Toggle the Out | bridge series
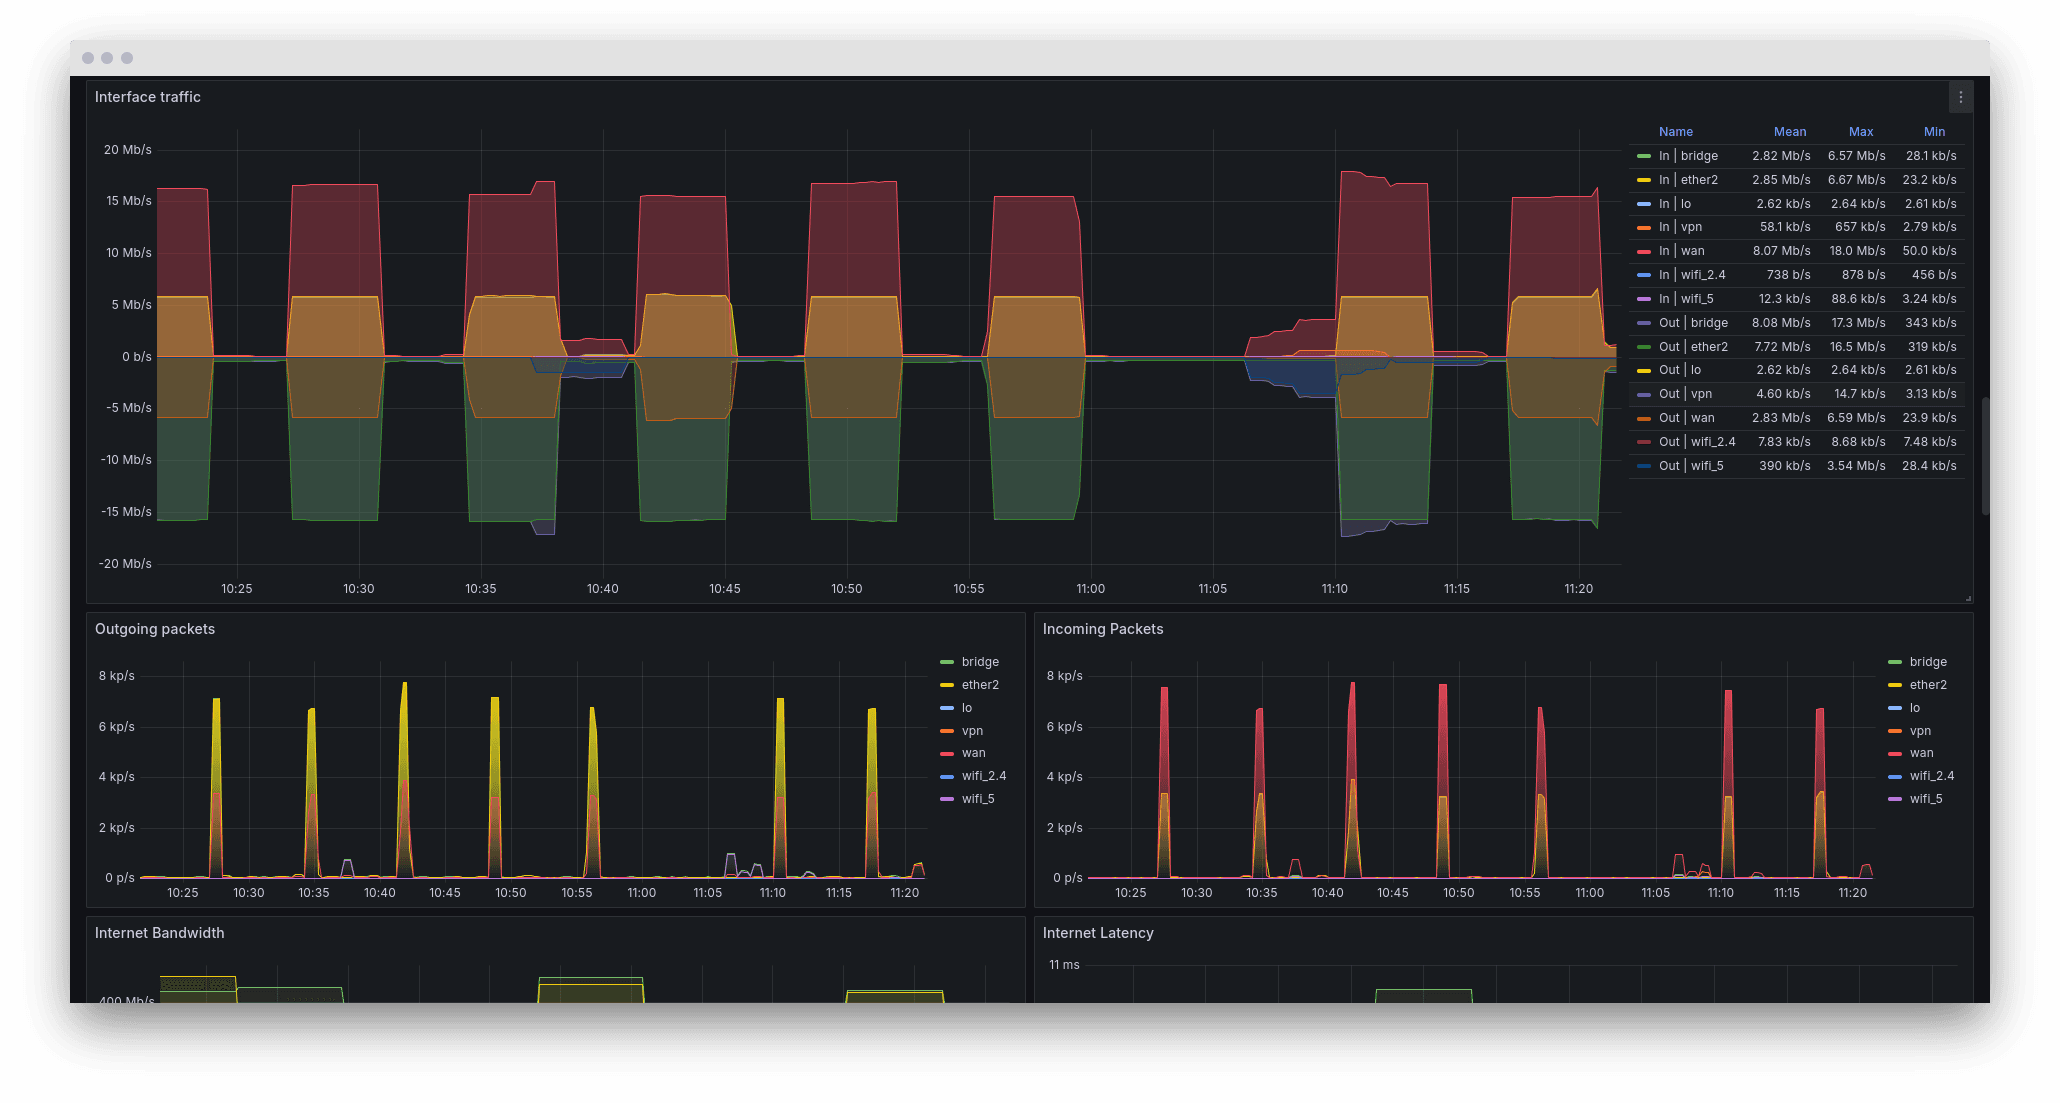This screenshot has height=1103, width=2060. [1693, 323]
